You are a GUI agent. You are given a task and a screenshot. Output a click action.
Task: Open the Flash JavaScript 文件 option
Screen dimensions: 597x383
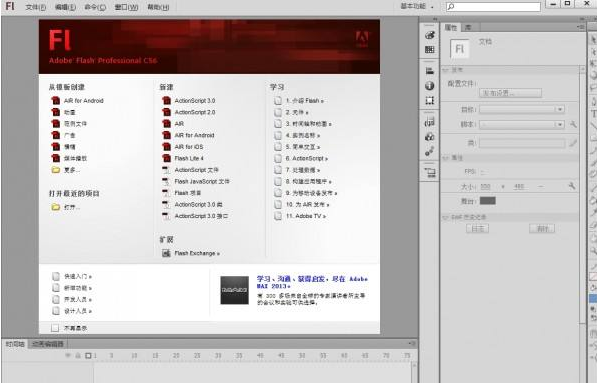click(x=196, y=181)
